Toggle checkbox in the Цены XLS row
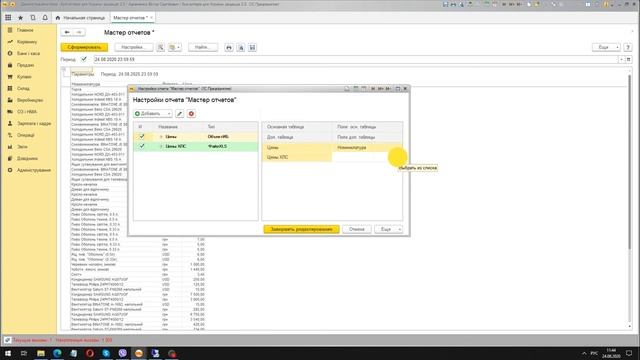 click(x=142, y=146)
